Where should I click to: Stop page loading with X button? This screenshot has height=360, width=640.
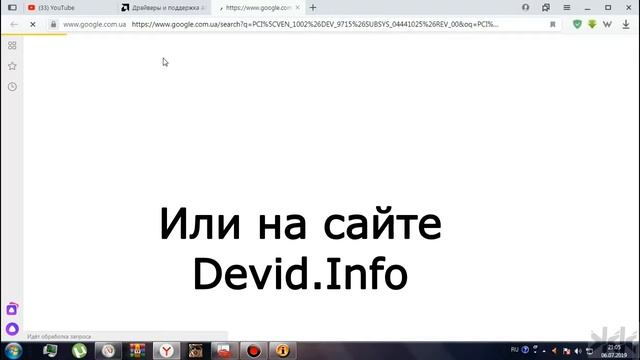33,24
